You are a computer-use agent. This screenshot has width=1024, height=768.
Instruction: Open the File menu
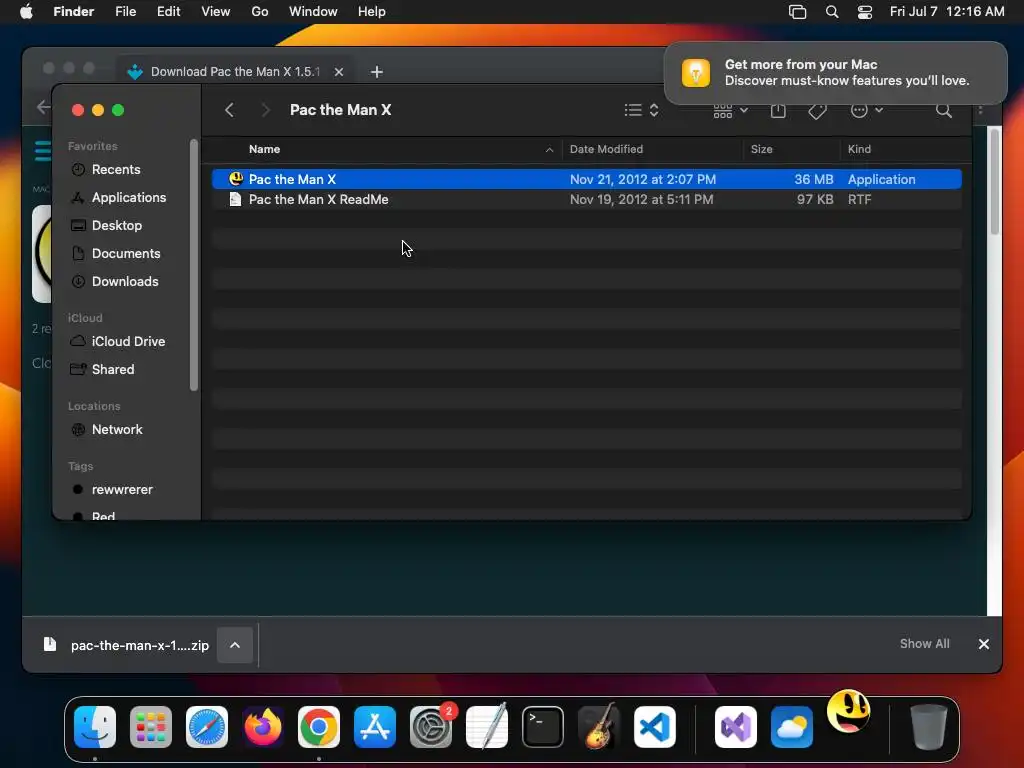(x=125, y=12)
